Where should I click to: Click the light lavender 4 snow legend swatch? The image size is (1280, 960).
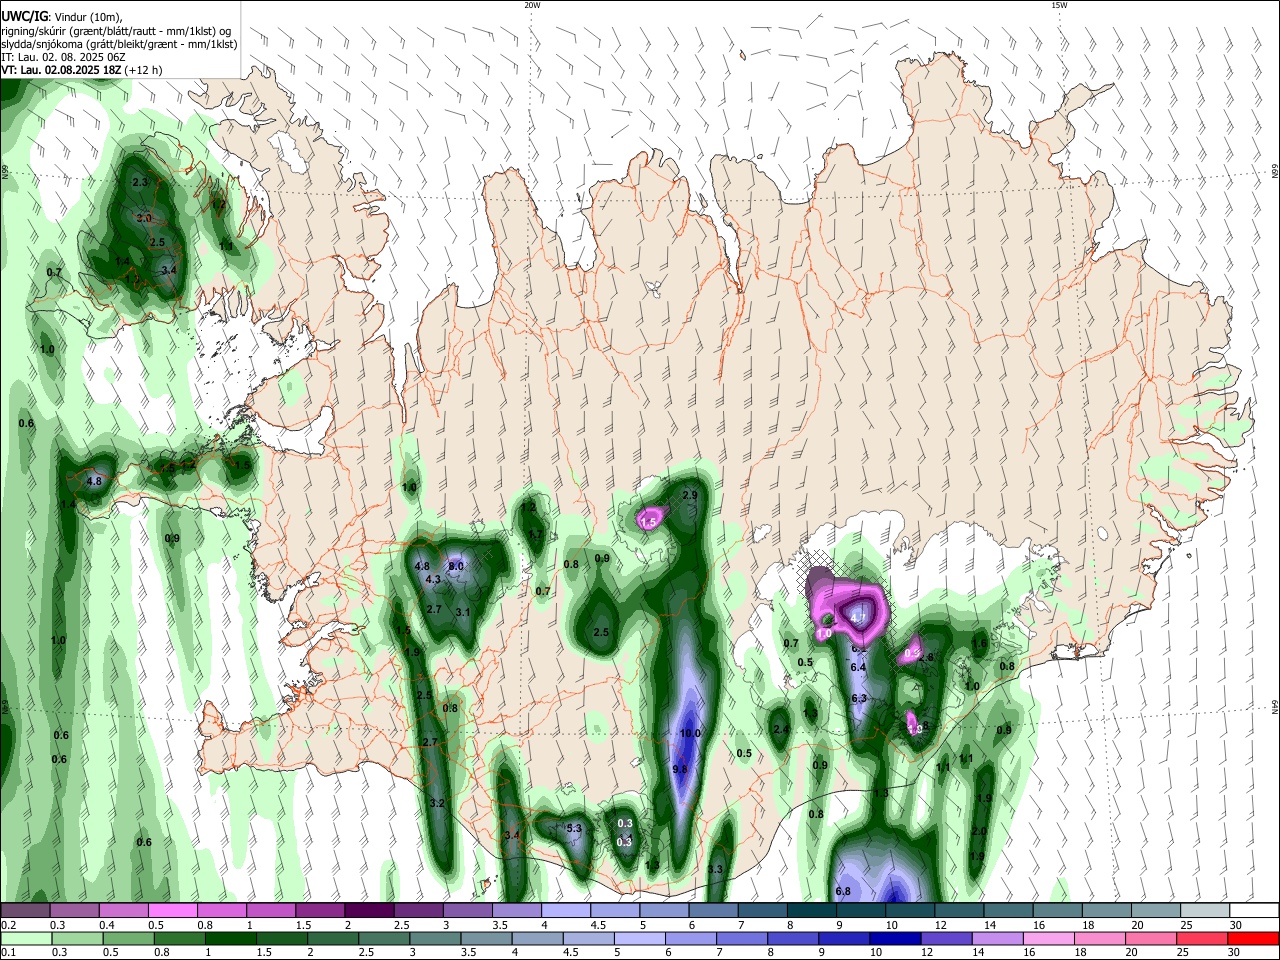click(x=565, y=911)
